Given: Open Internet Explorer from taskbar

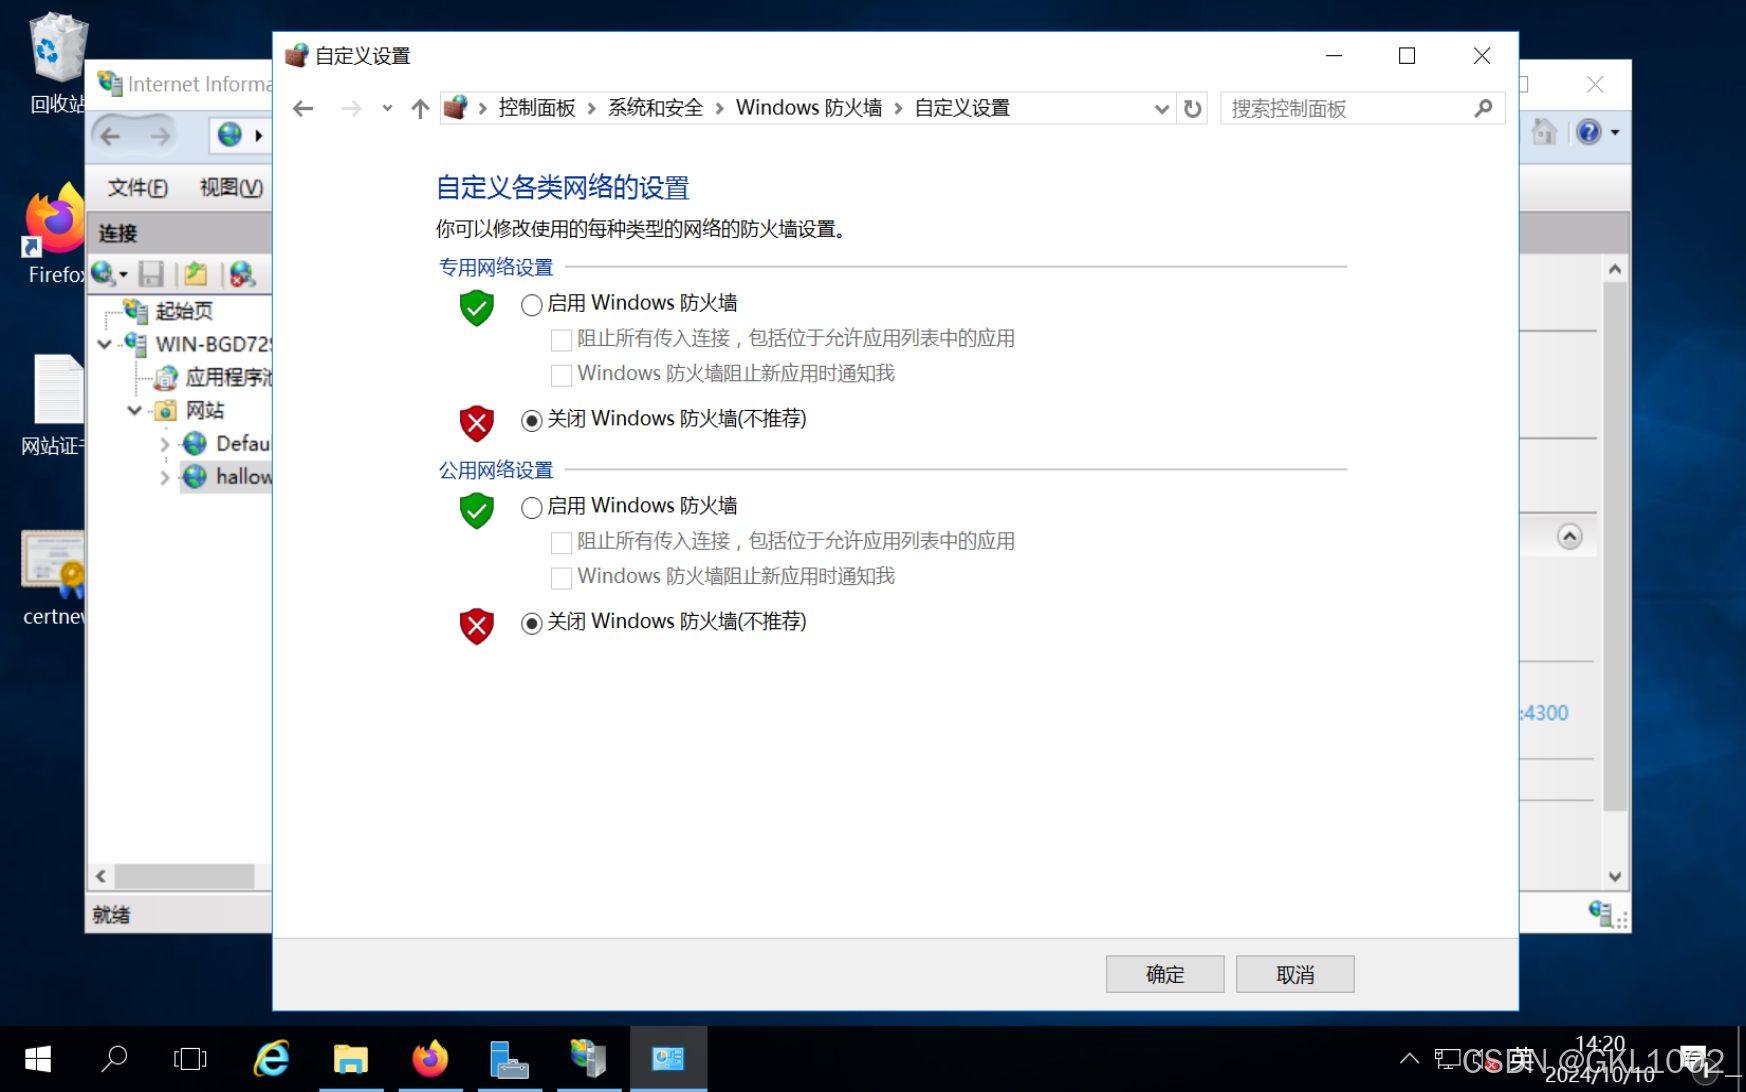Looking at the screenshot, I should [271, 1059].
